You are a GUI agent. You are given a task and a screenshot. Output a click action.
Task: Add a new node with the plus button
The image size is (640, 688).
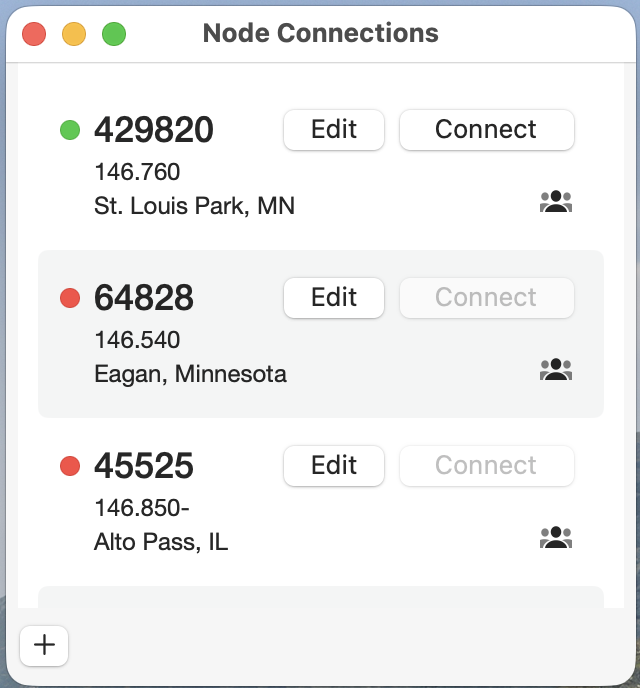pyautogui.click(x=44, y=645)
